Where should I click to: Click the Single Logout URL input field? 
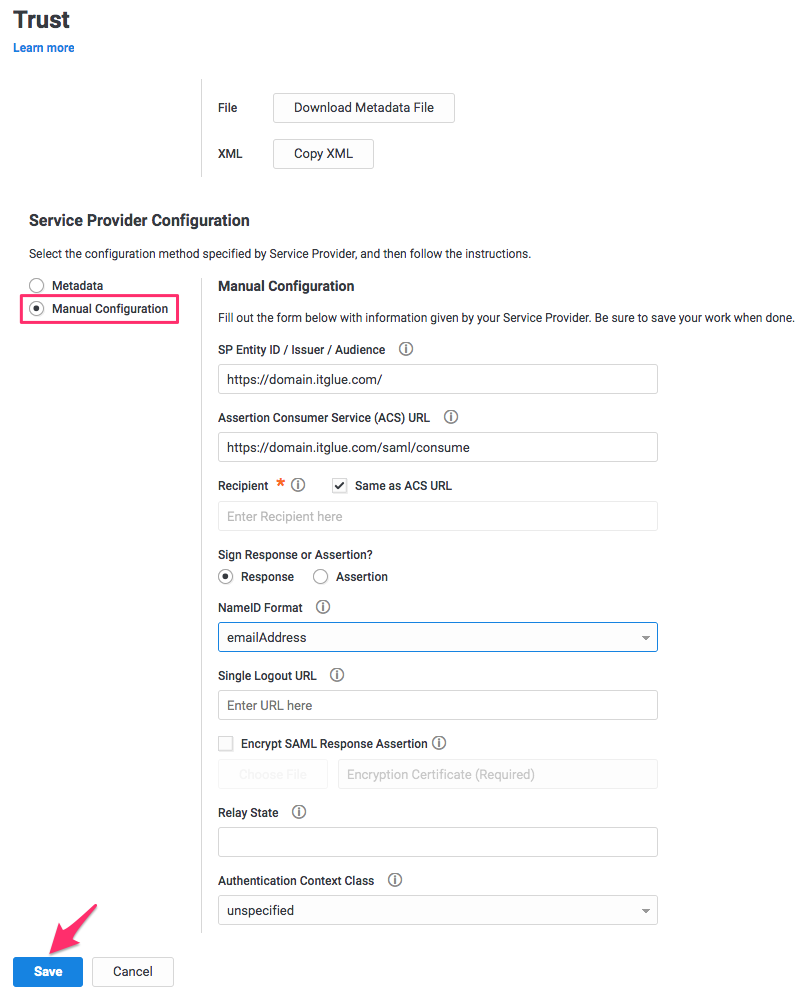[437, 705]
